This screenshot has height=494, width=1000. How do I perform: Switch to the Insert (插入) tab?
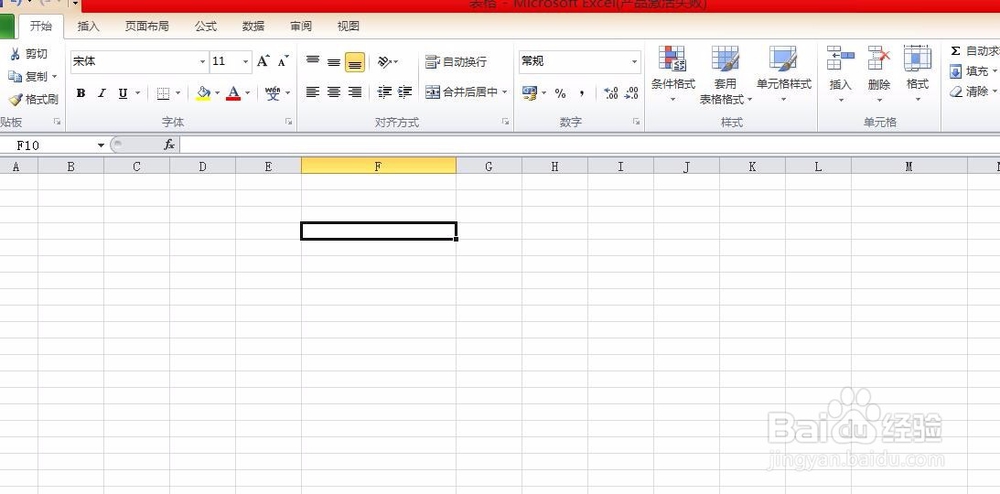[x=89, y=26]
